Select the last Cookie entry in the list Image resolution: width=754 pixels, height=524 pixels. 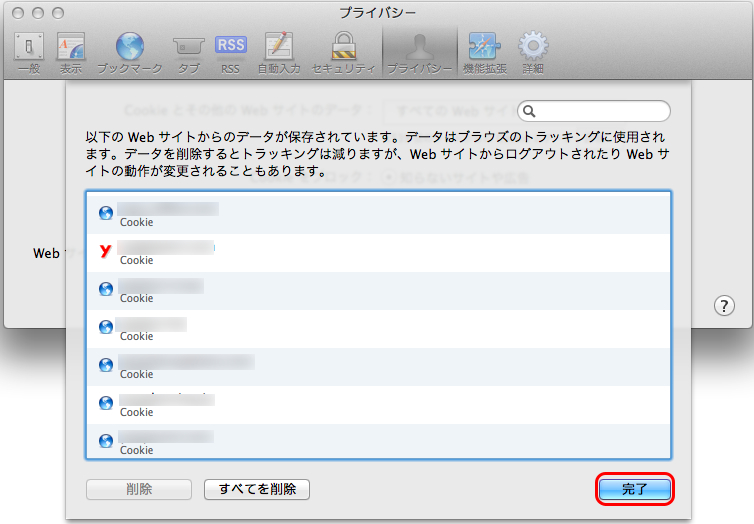click(x=378, y=441)
